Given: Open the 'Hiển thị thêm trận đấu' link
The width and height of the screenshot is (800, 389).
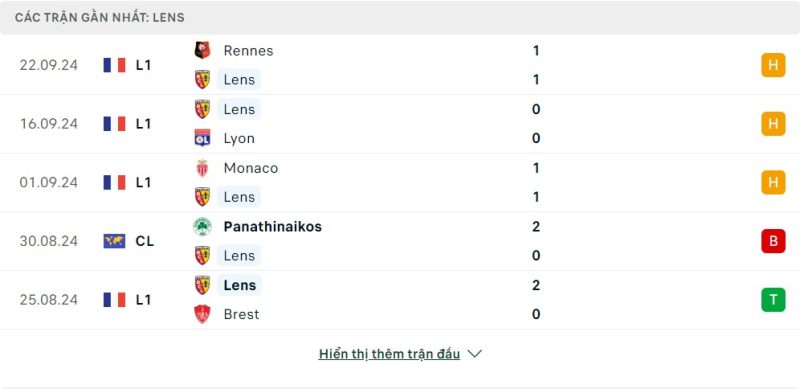Looking at the screenshot, I should (x=389, y=354).
